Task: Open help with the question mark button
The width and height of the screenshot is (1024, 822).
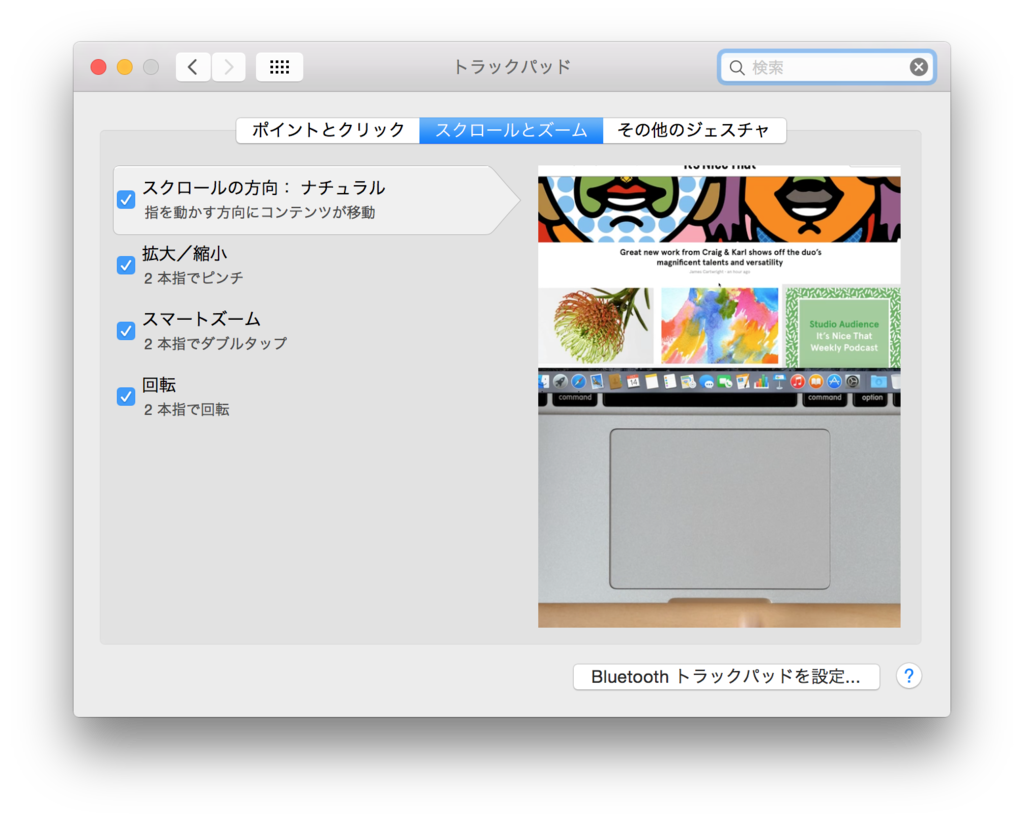Action: coord(908,676)
